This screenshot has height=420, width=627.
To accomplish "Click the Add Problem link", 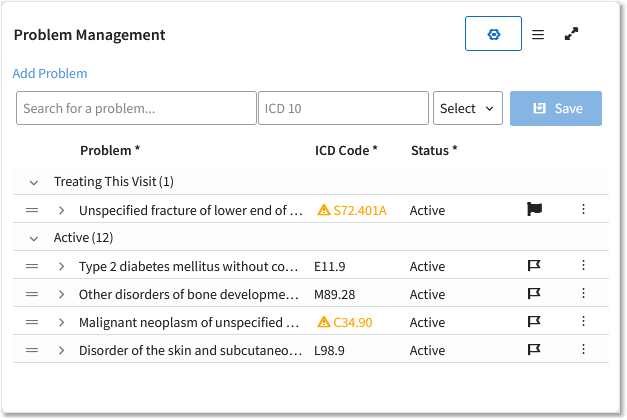I will (50, 74).
